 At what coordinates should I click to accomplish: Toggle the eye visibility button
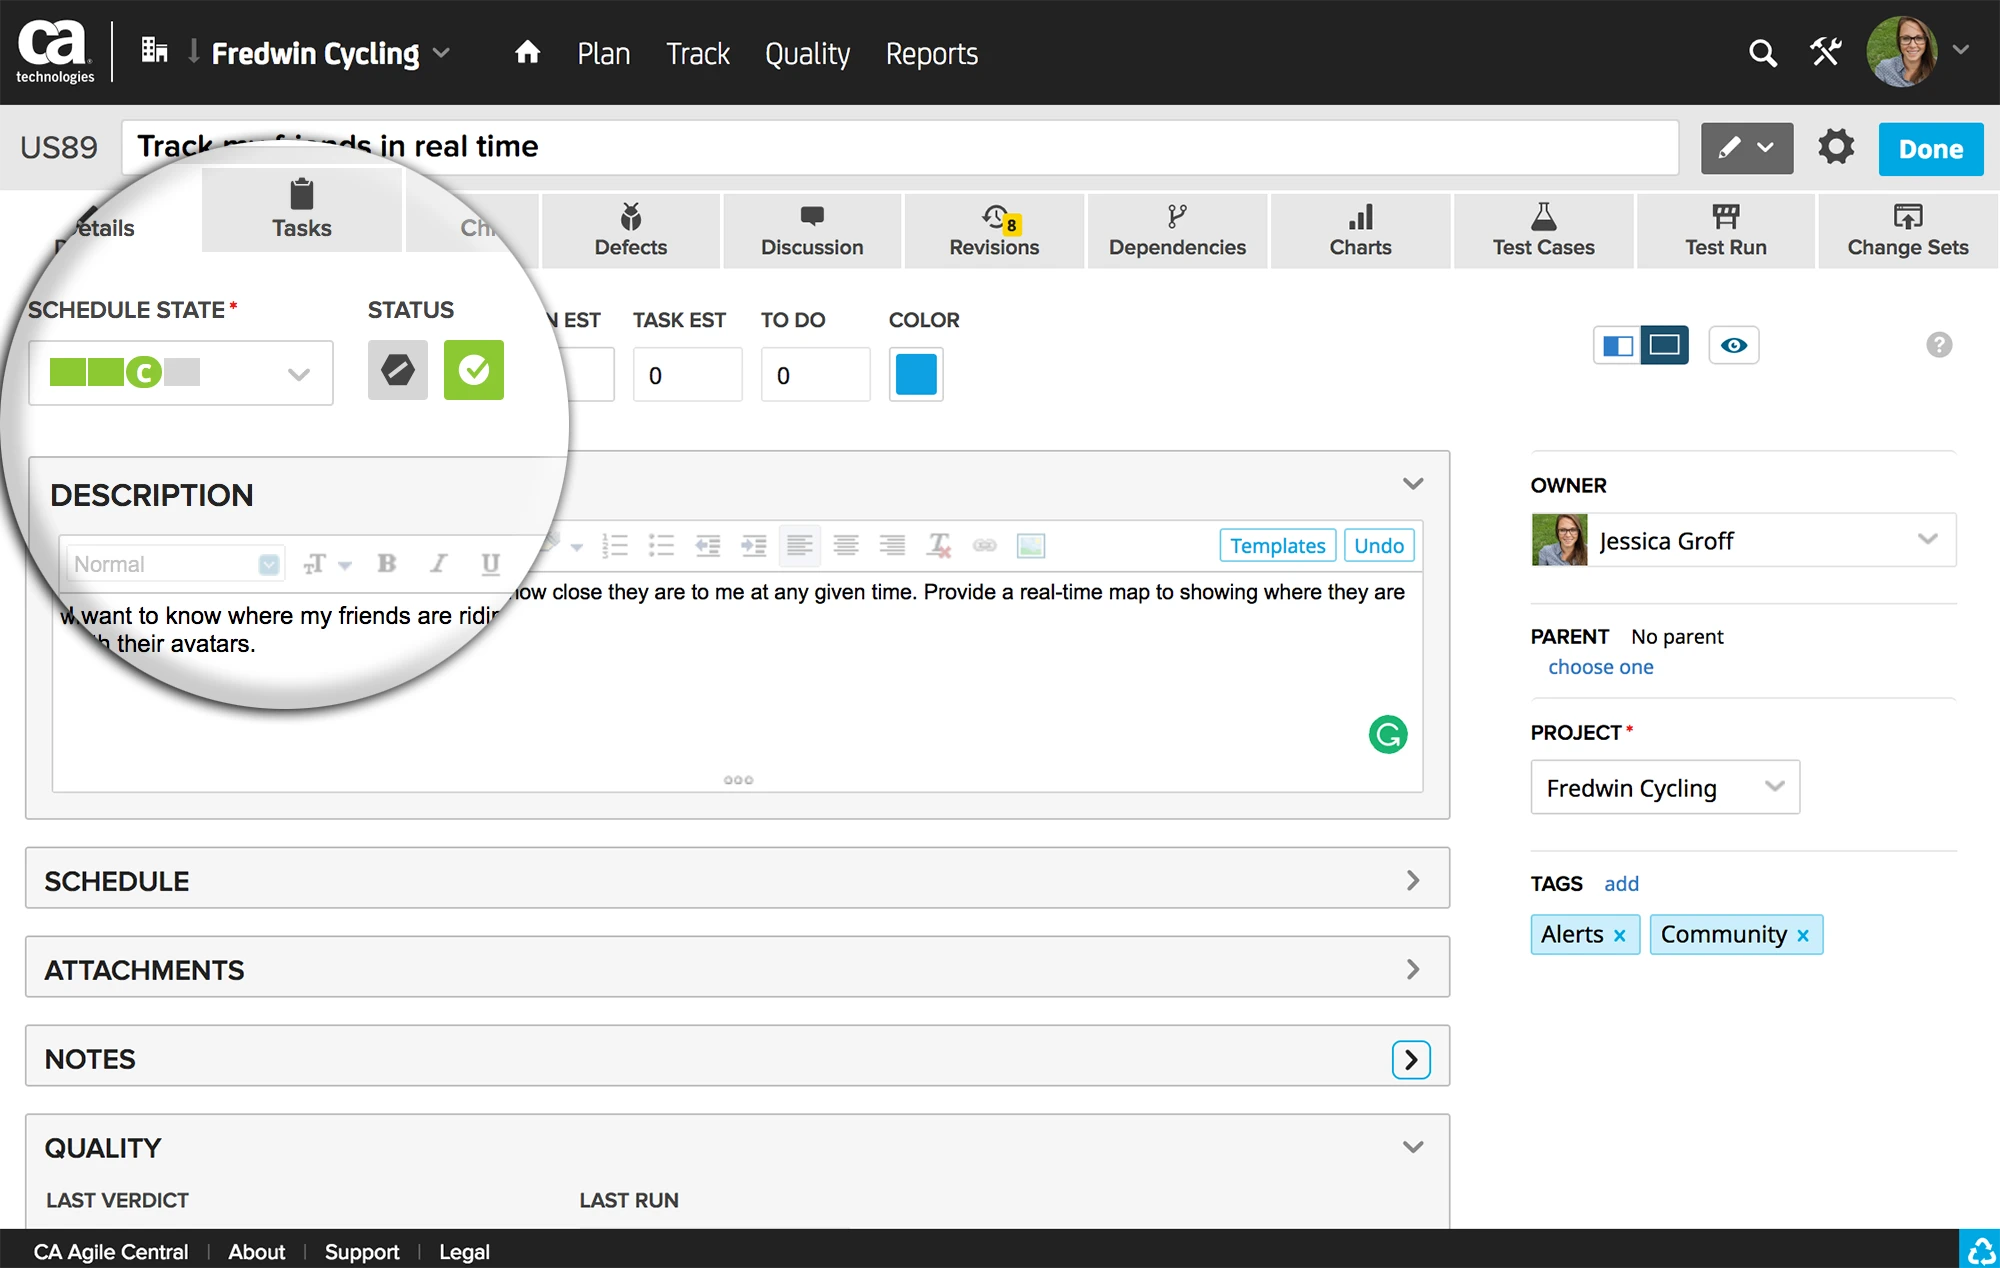pos(1734,346)
